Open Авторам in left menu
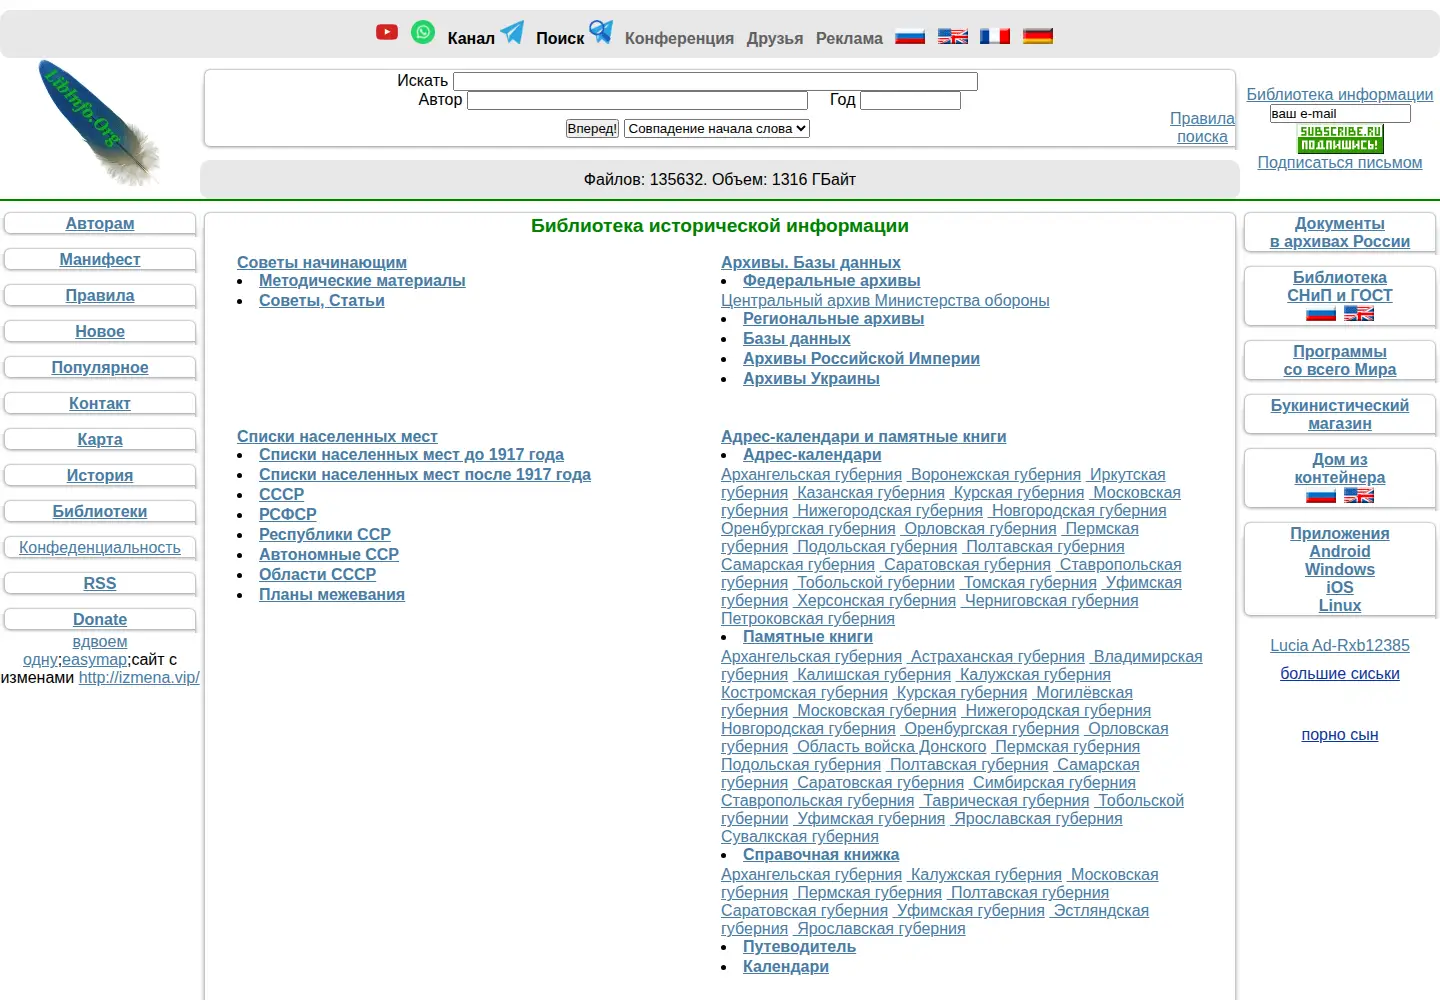Screen dimensions: 1440x1000 100,224
